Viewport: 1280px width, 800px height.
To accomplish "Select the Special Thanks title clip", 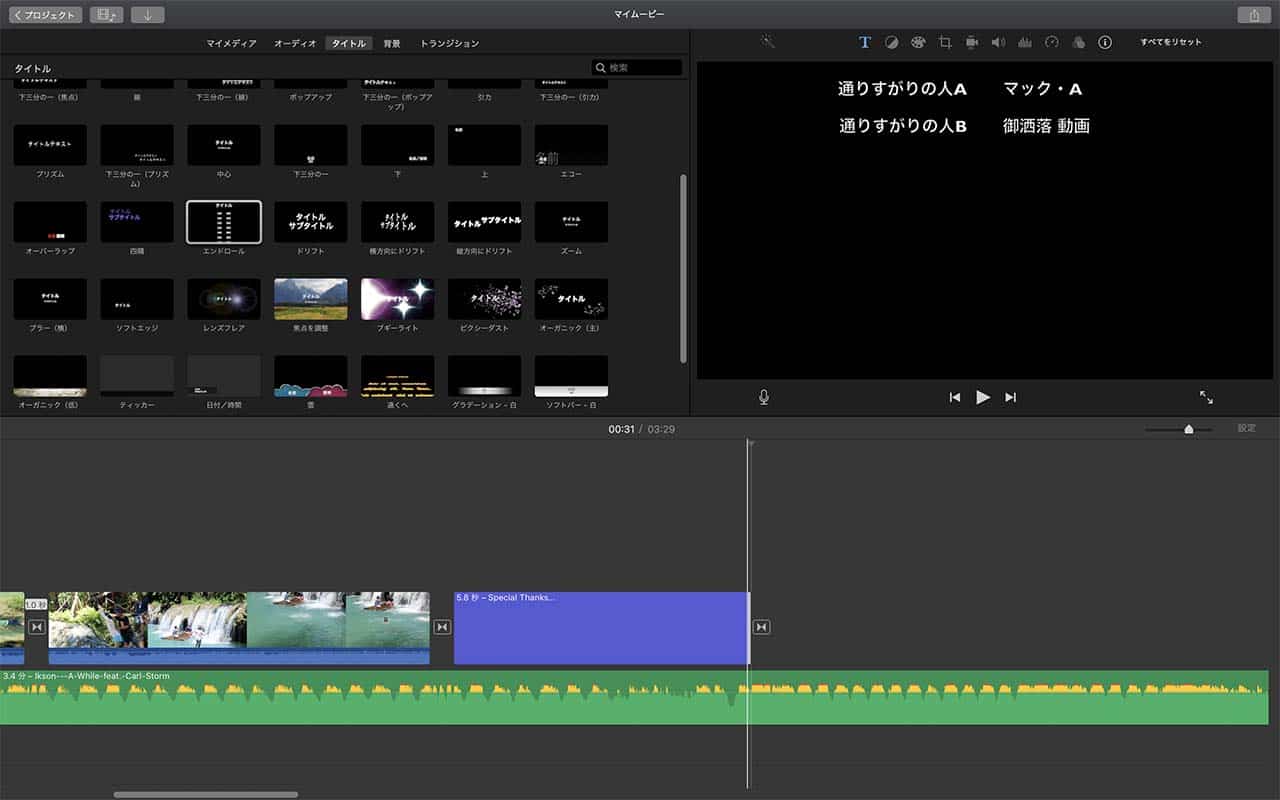I will [x=601, y=628].
